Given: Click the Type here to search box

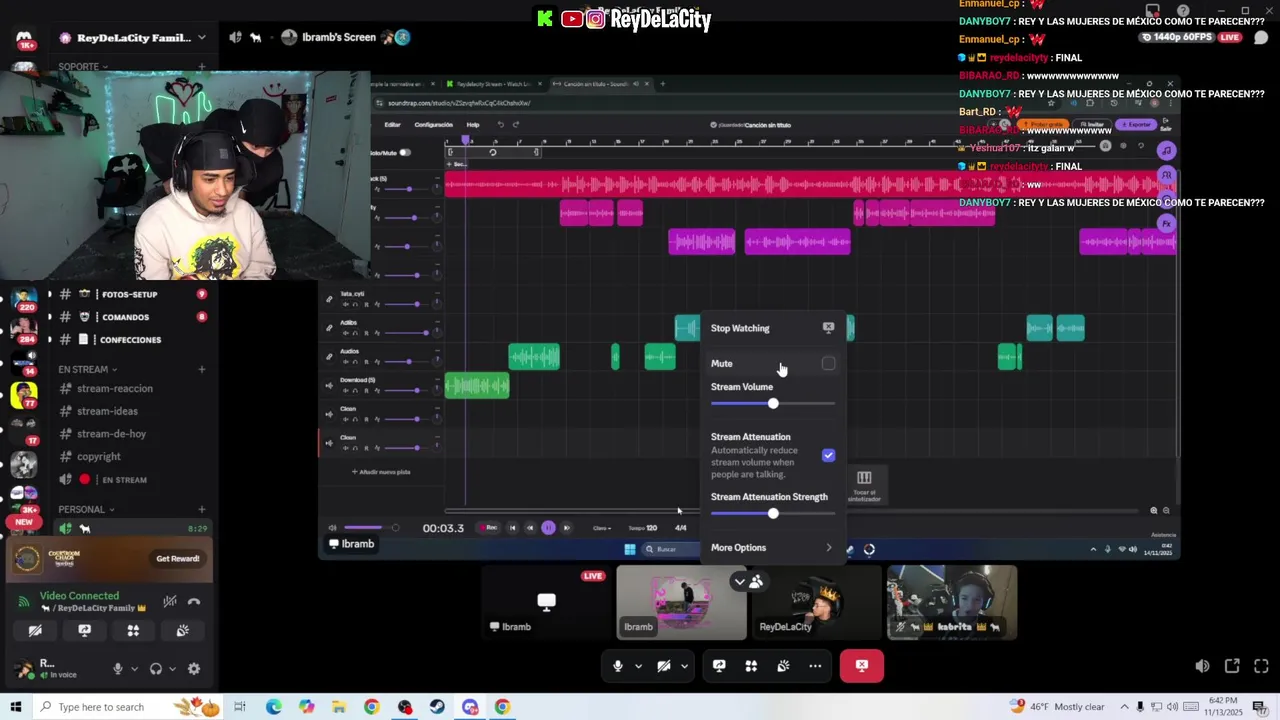Looking at the screenshot, I should 126,707.
